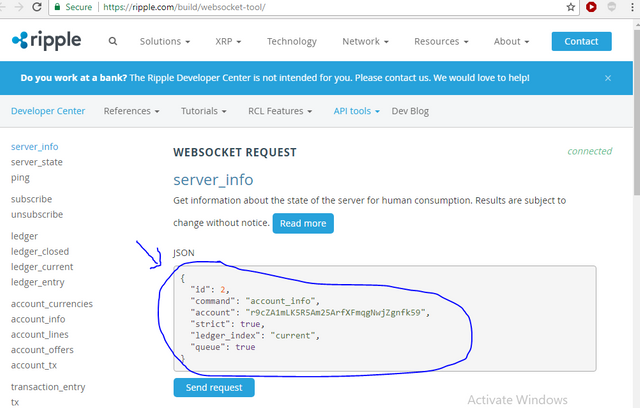Reload the page using the refresh icon

[x=37, y=7]
